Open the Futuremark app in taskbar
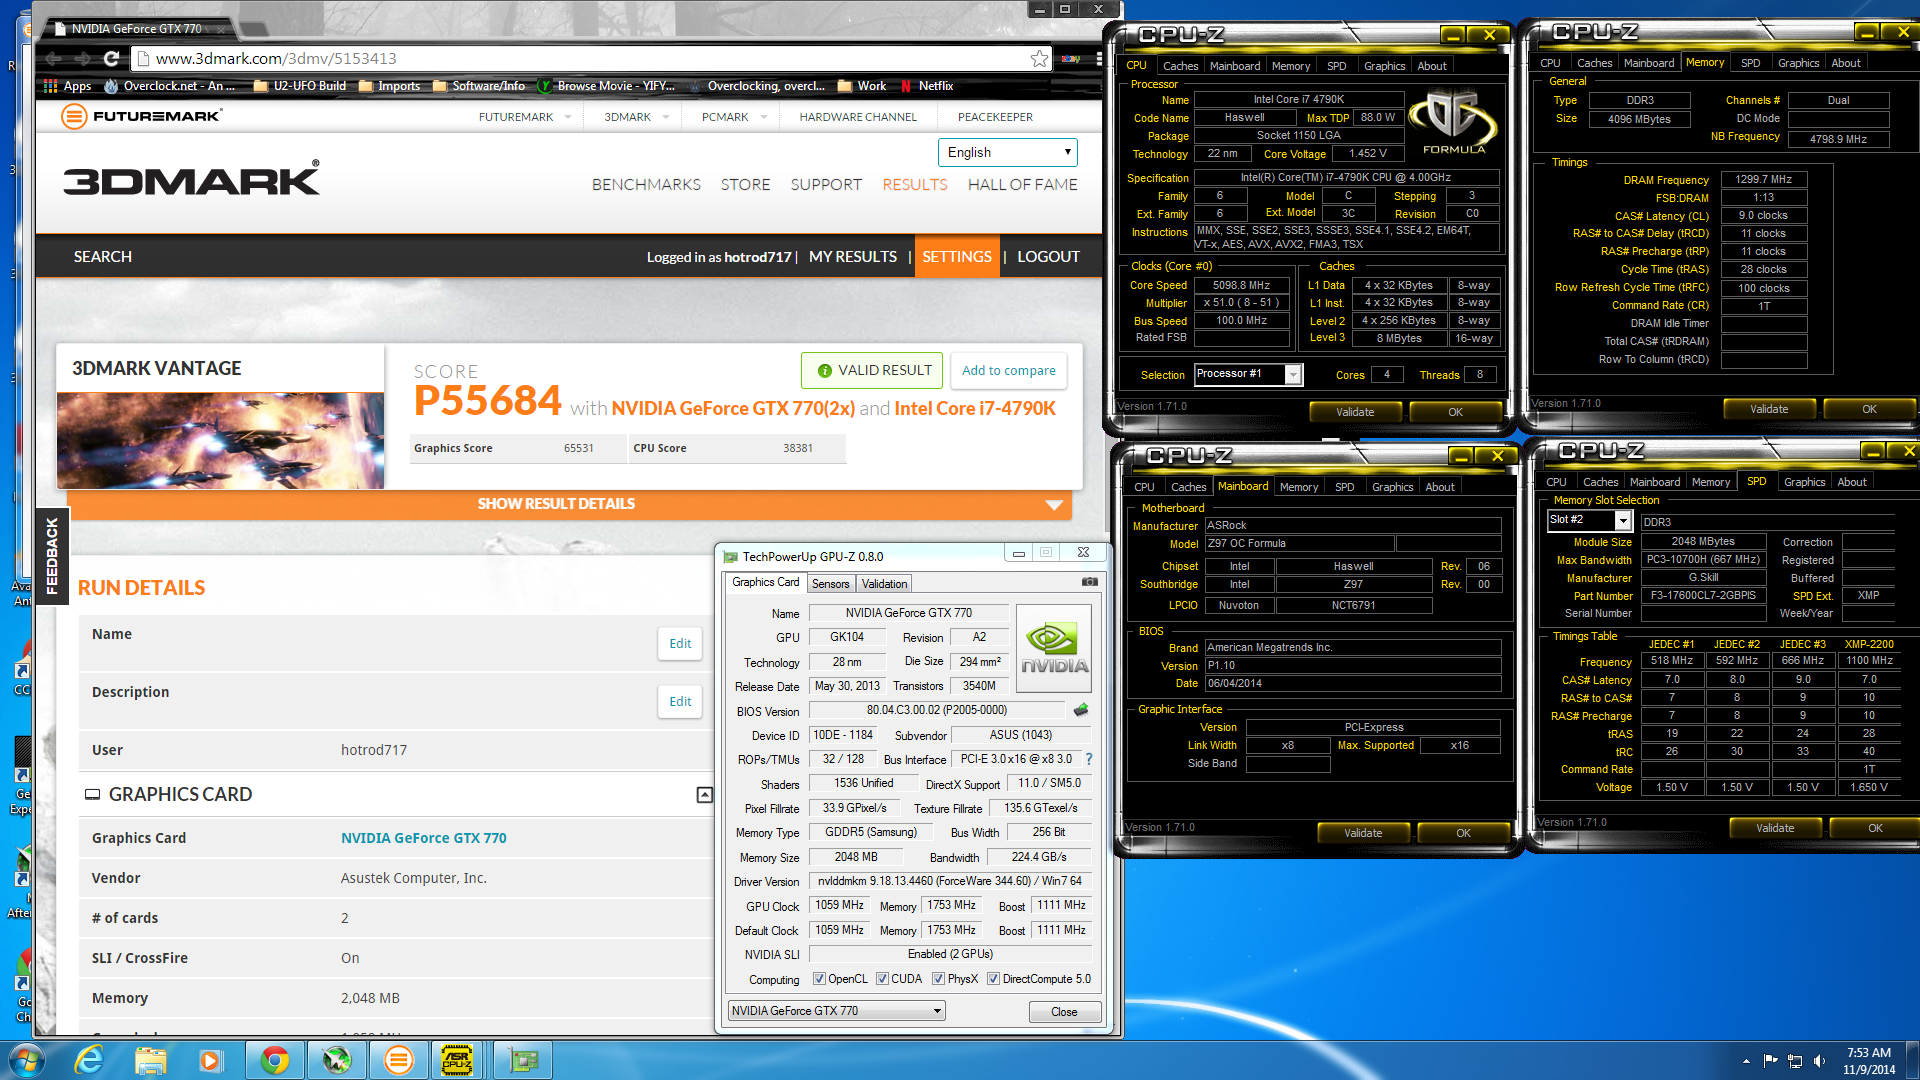The image size is (1920, 1080). click(x=398, y=1060)
